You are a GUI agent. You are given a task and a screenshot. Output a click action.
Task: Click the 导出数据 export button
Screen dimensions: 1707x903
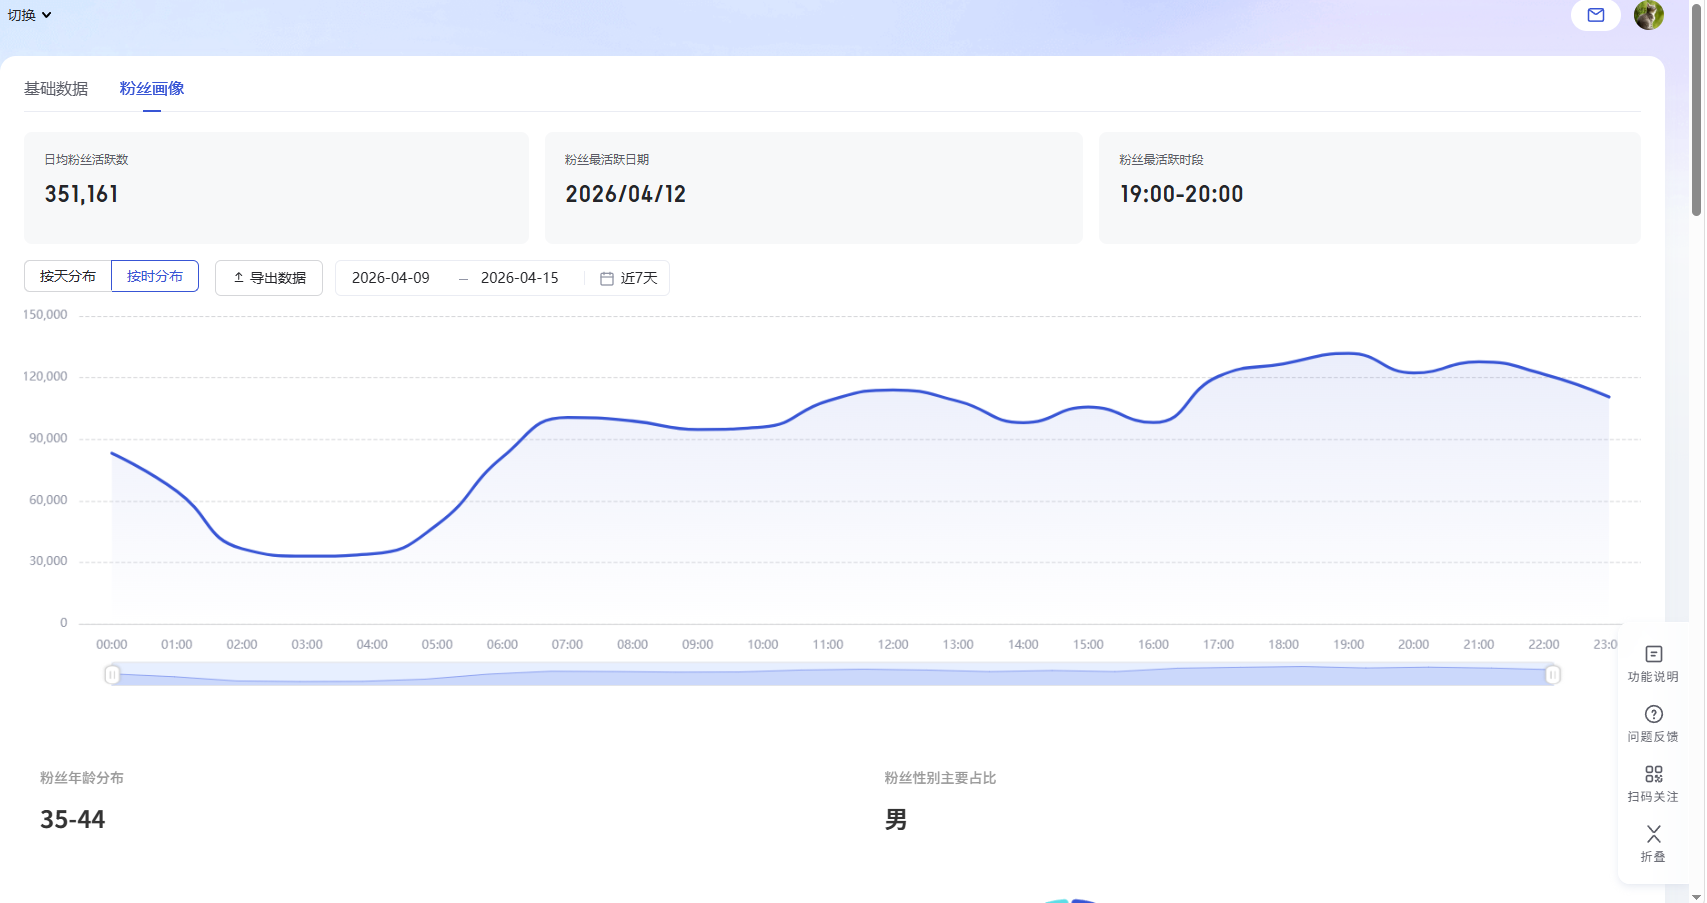(x=269, y=278)
